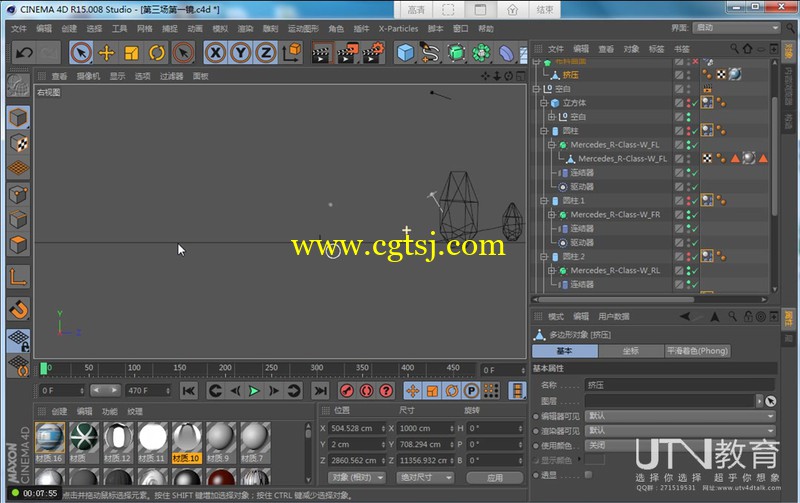Open the 对象(相对) coordinate mode dropdown

(357, 477)
